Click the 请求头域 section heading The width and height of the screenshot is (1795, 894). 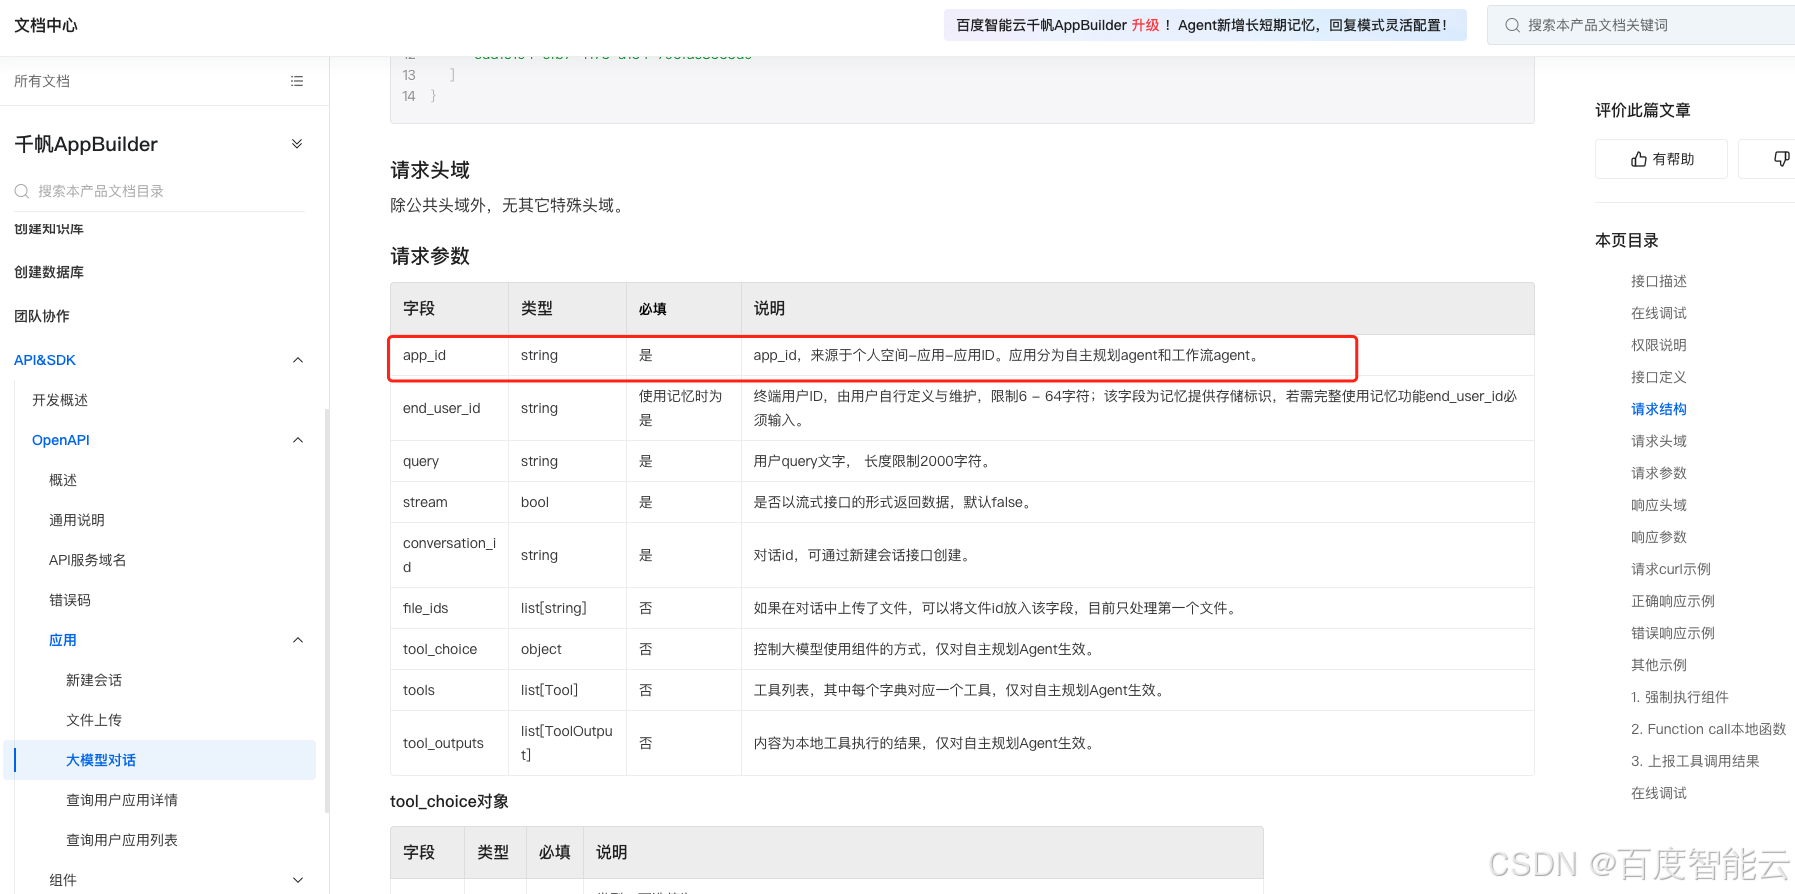[x=430, y=170]
